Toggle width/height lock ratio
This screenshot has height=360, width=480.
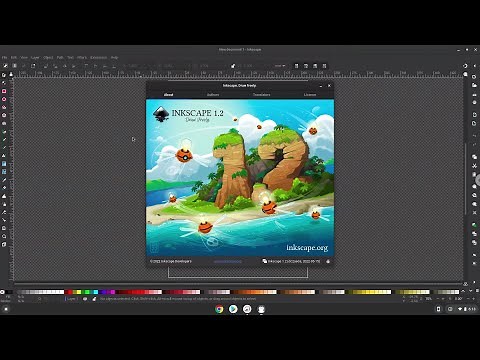coord(233,66)
